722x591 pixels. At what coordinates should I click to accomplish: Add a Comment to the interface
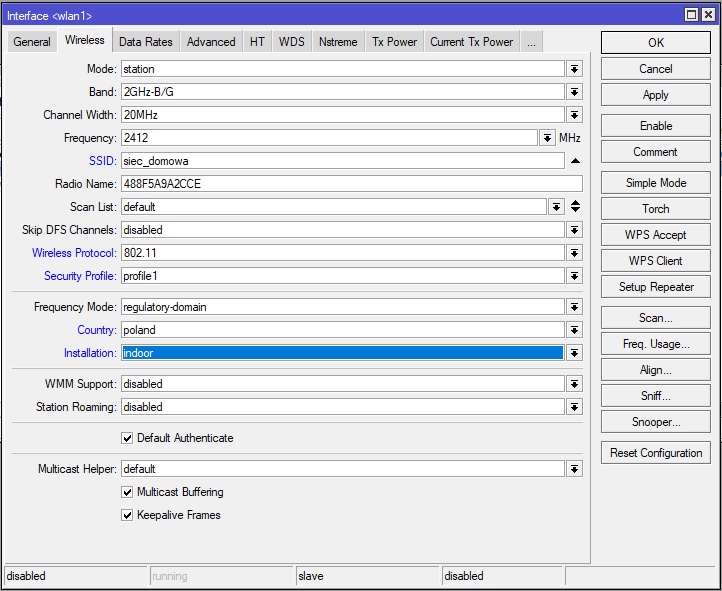[x=656, y=152]
